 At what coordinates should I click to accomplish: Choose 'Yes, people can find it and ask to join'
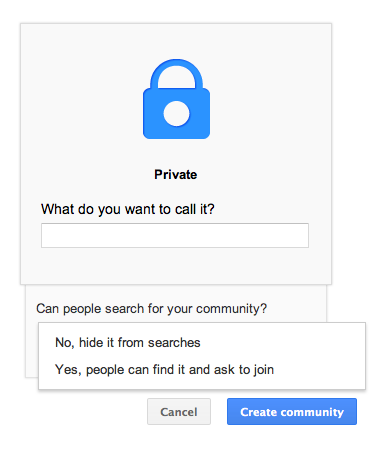202,370
